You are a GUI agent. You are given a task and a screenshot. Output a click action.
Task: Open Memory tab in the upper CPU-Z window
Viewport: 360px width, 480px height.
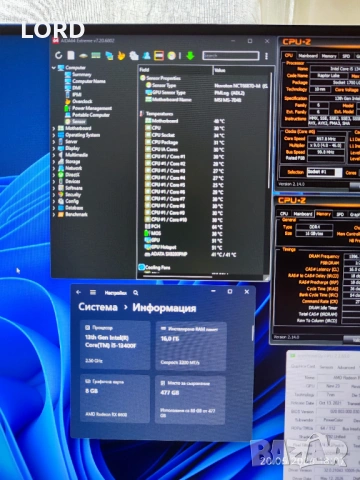(x=329, y=56)
